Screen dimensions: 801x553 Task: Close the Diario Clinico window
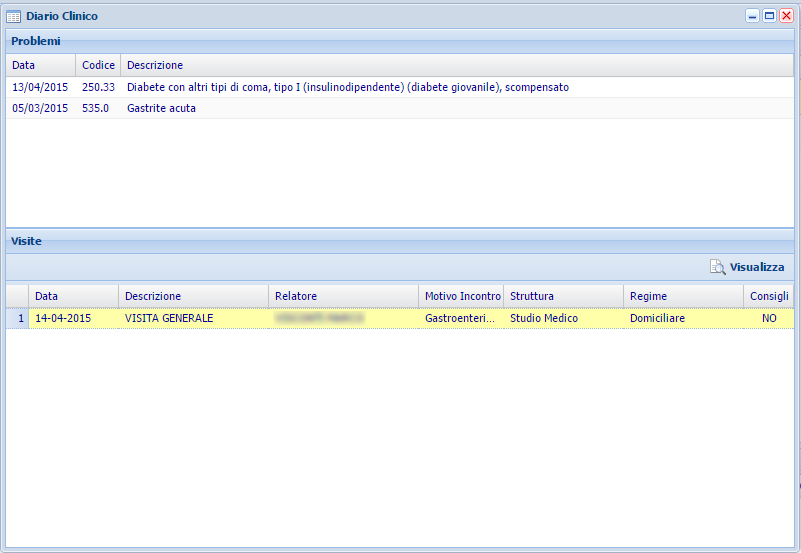pos(786,16)
